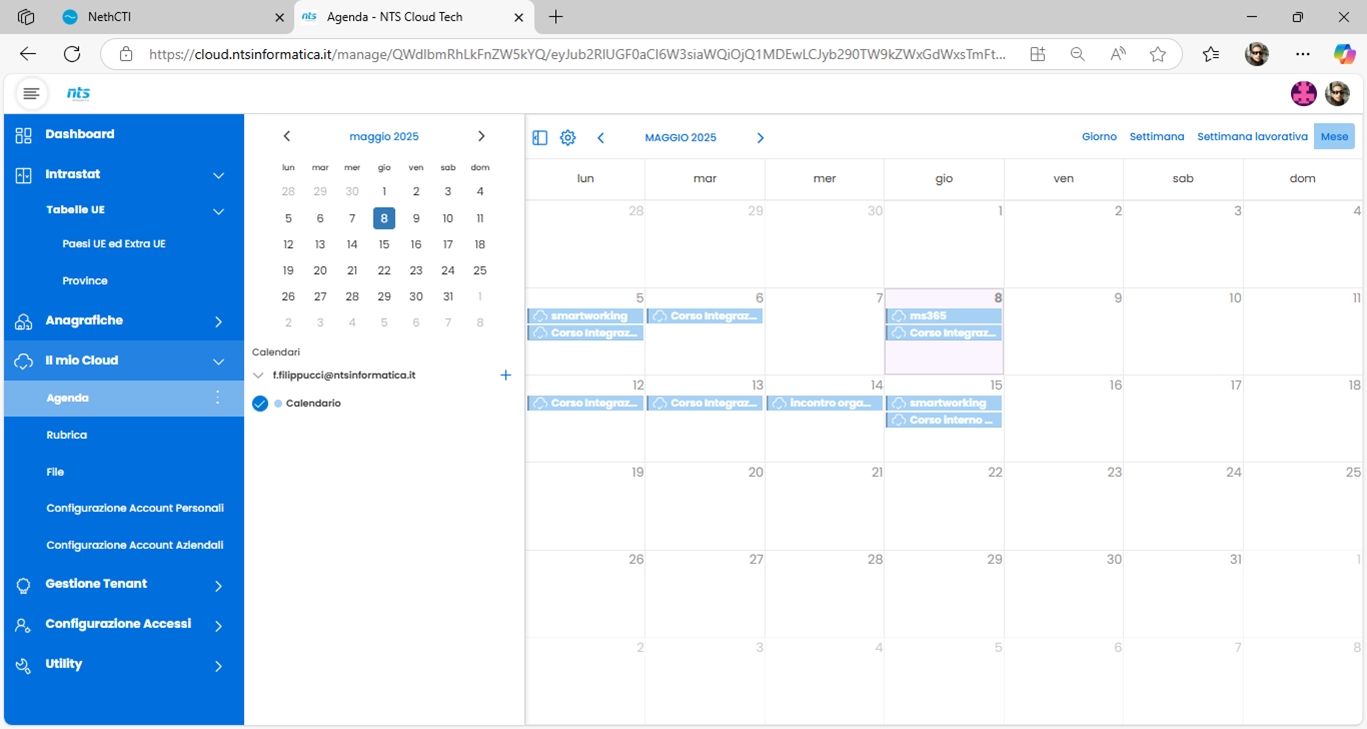1367x729 pixels.
Task: Open the Dashboard section icon
Action: point(24,135)
